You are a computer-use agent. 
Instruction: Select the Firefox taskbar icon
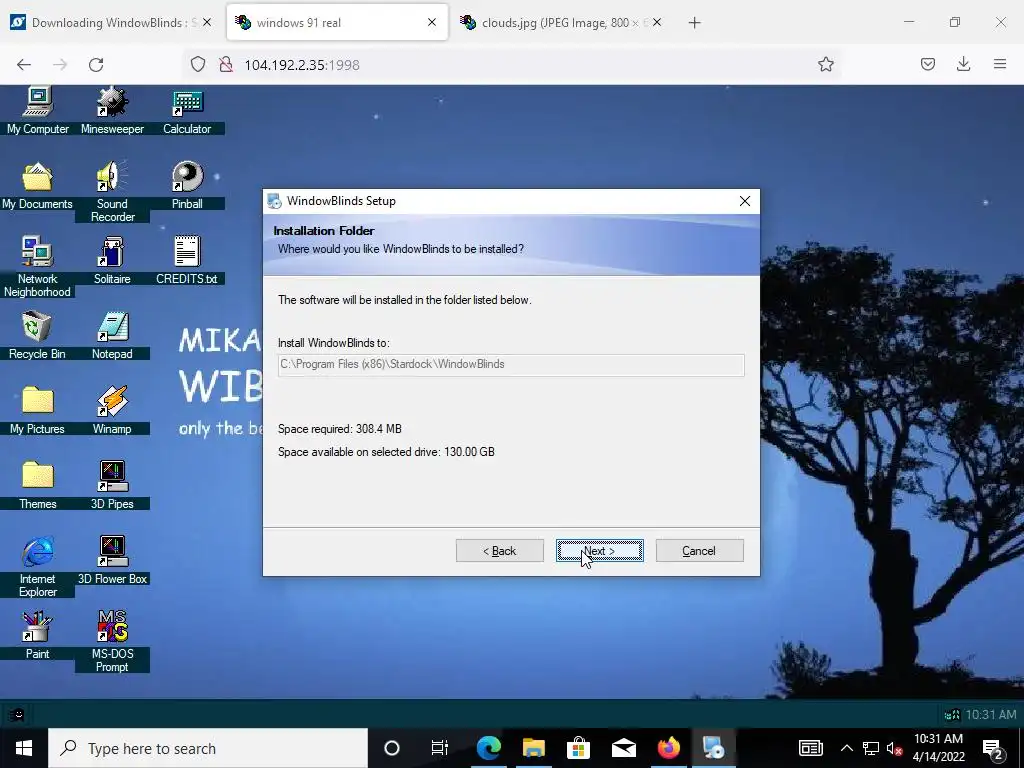(669, 748)
